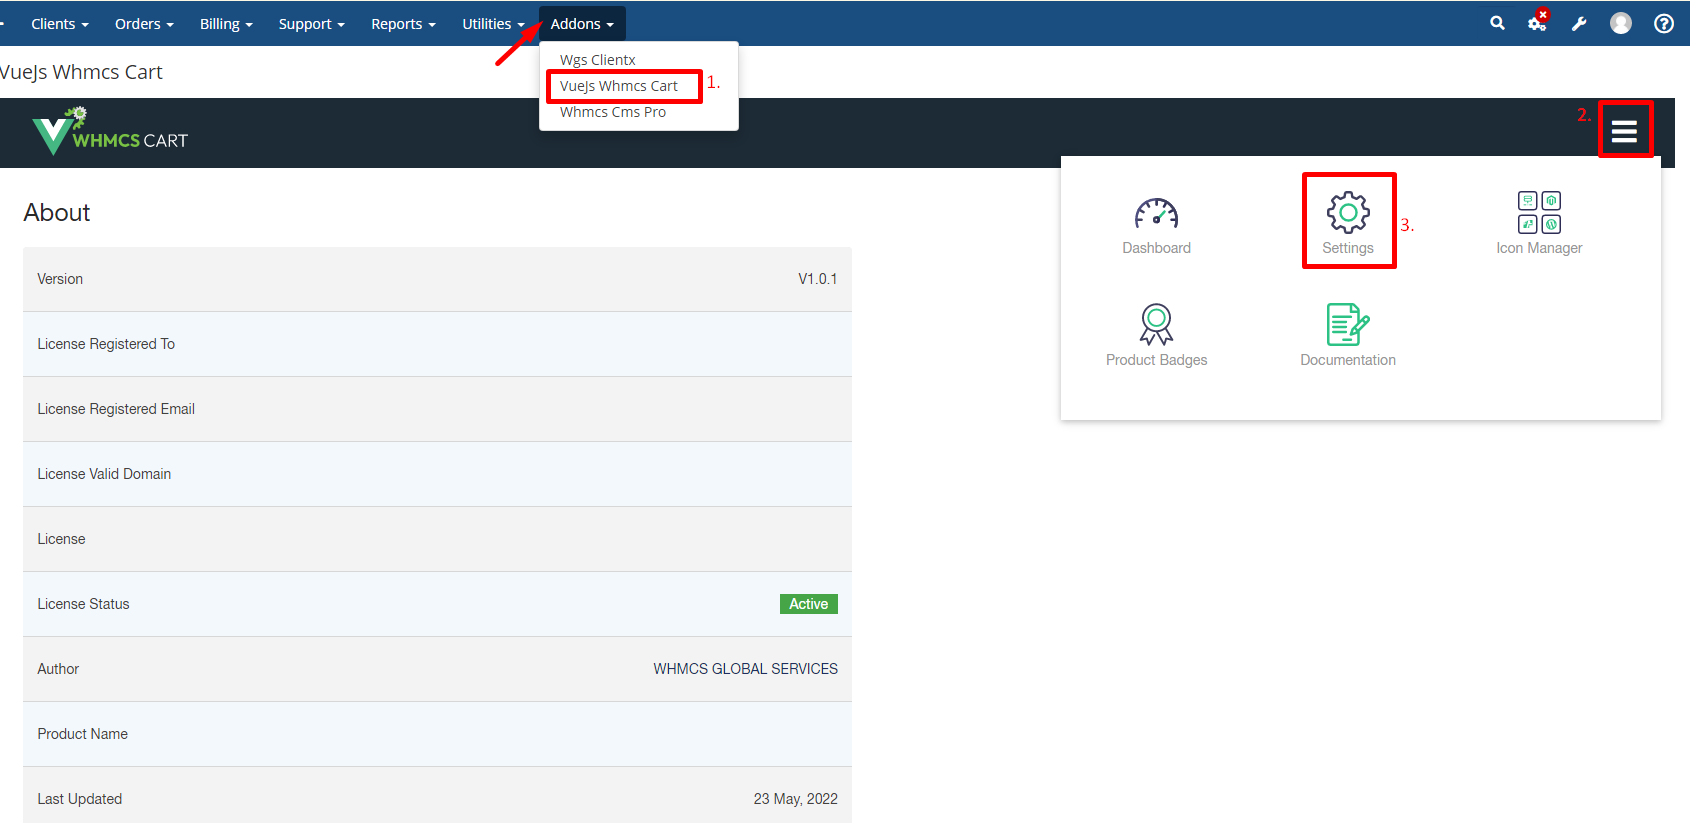Select Wgs Clientx from Addons menu
The height and width of the screenshot is (823, 1690).
click(x=598, y=60)
